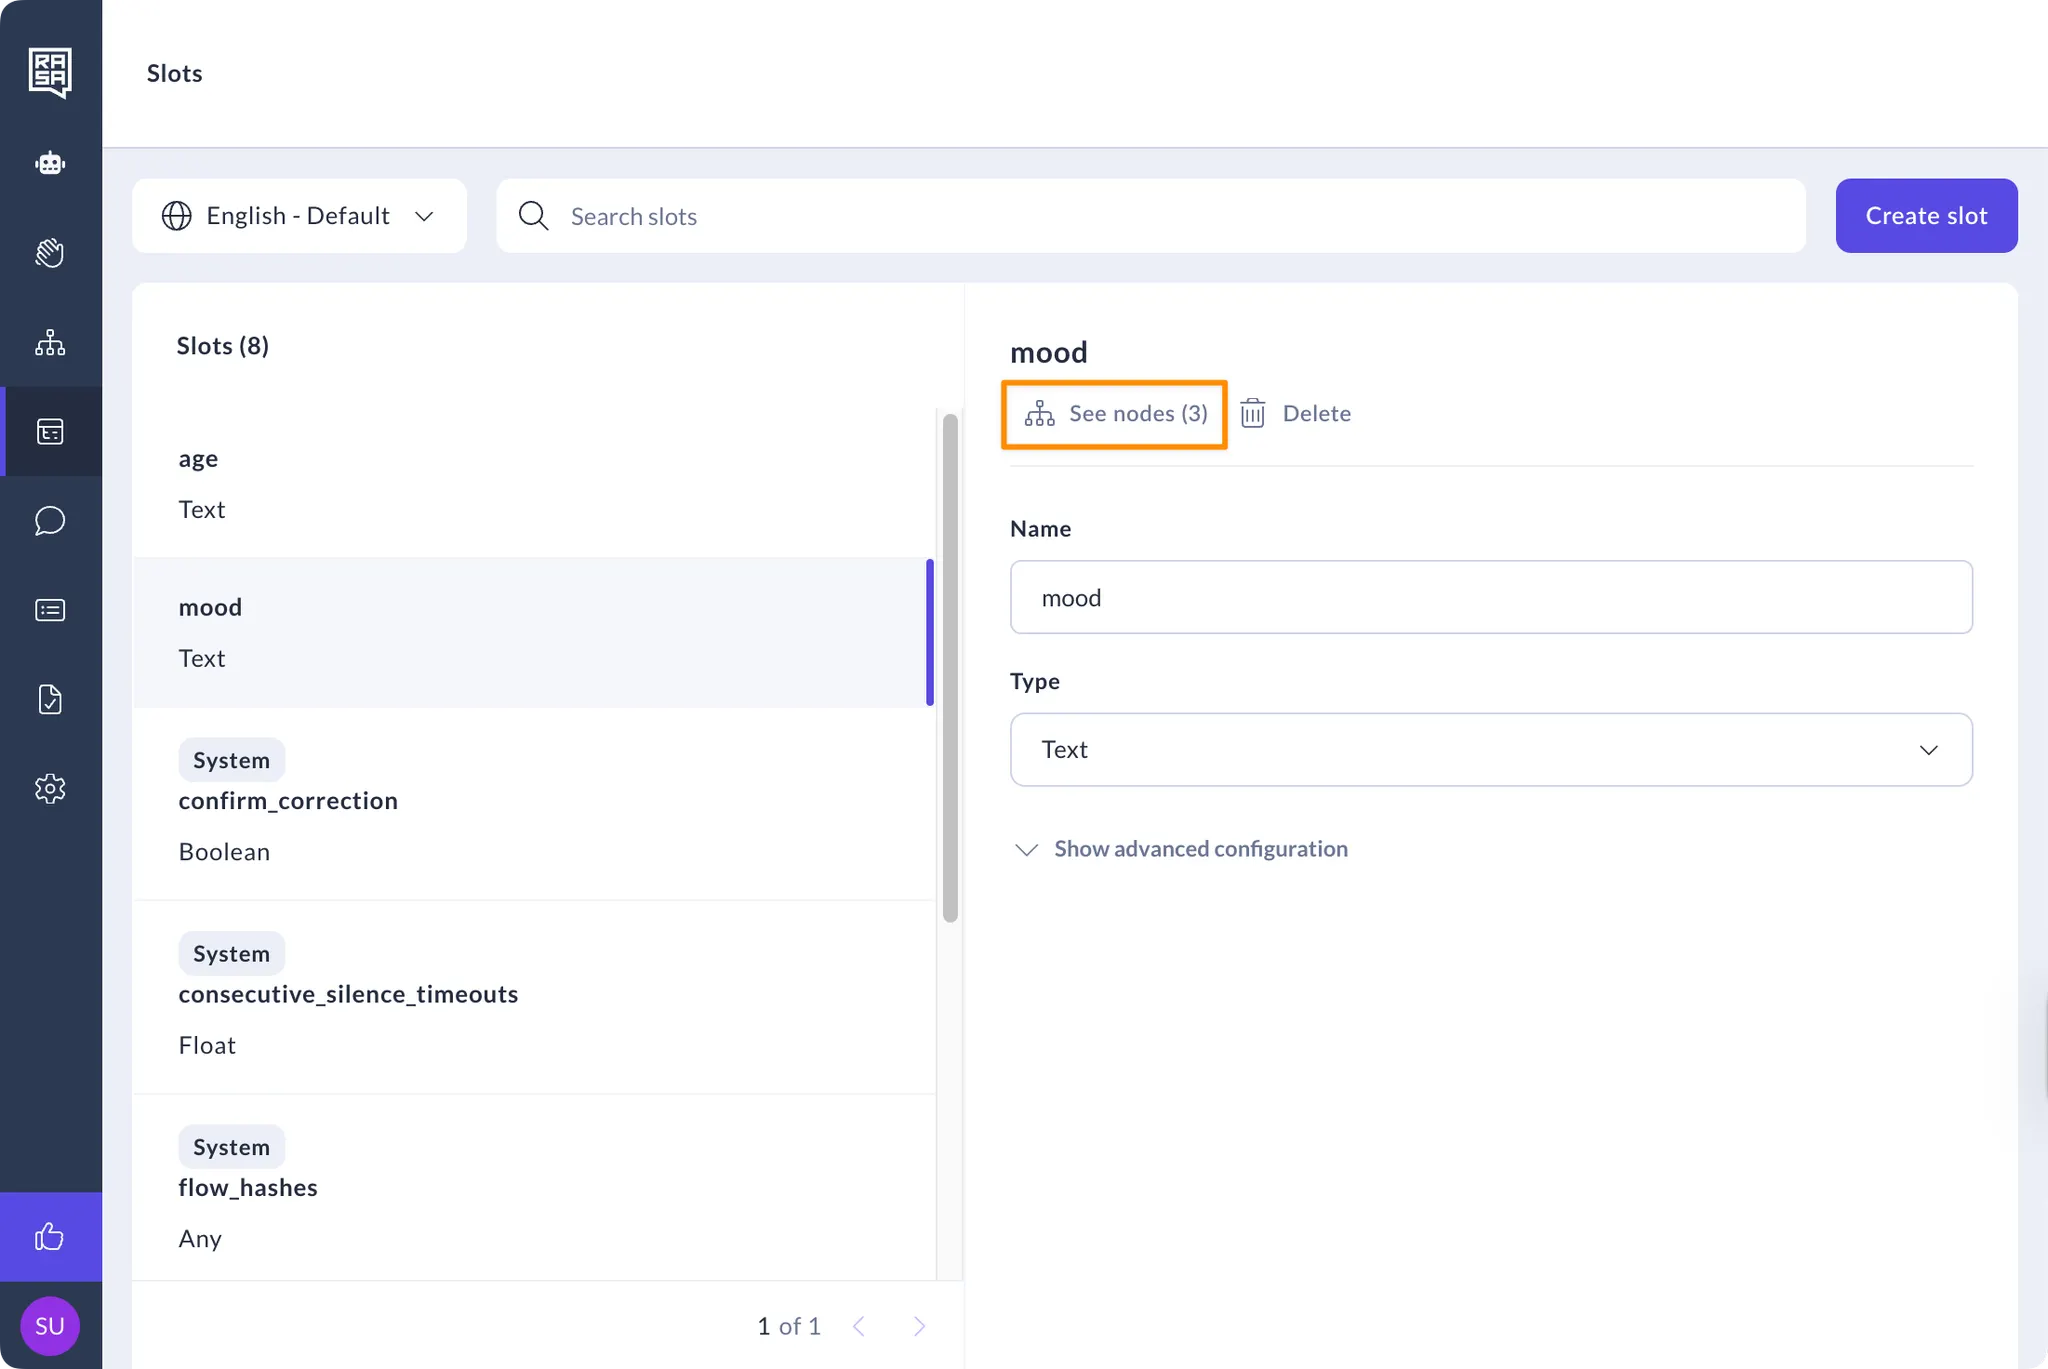This screenshot has height=1369, width=2048.
Task: Open the flows tree sidebar icon
Action: pos(50,343)
